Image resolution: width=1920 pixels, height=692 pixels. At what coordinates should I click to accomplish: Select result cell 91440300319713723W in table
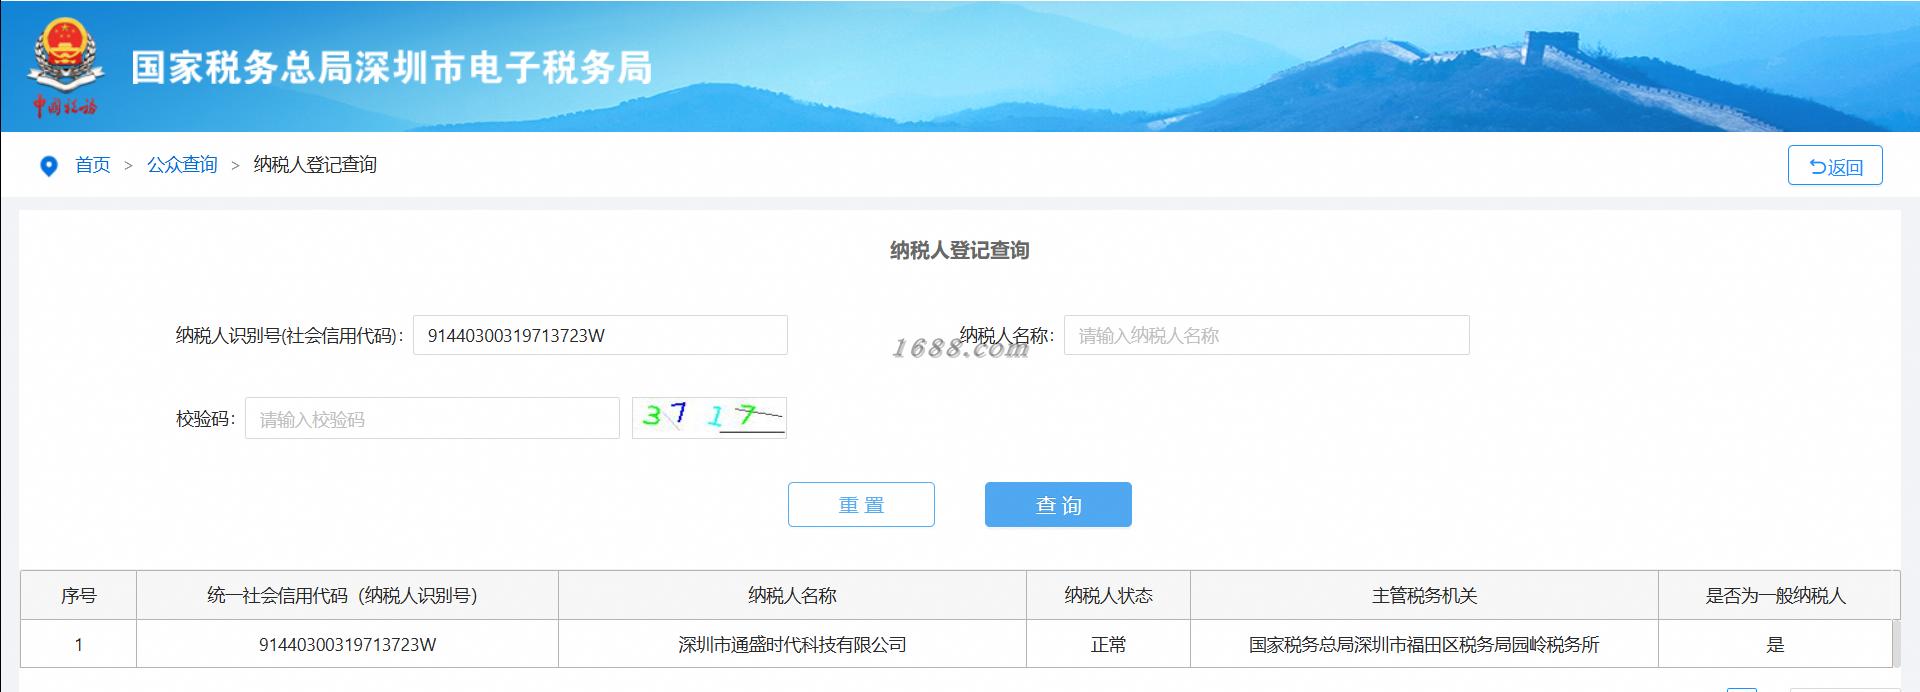coord(347,645)
